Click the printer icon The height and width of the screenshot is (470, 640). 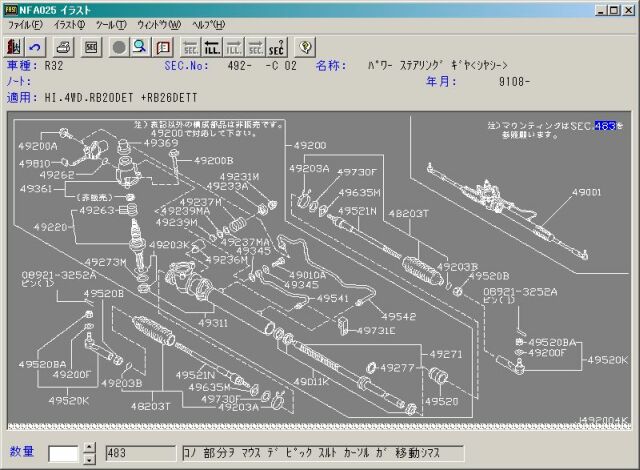63,47
